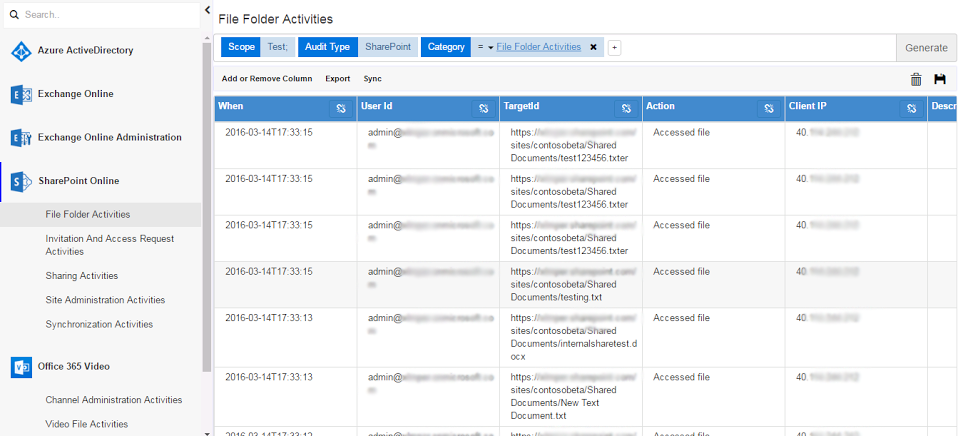
Task: Click the target cell for testing.txt
Action: coord(571,285)
